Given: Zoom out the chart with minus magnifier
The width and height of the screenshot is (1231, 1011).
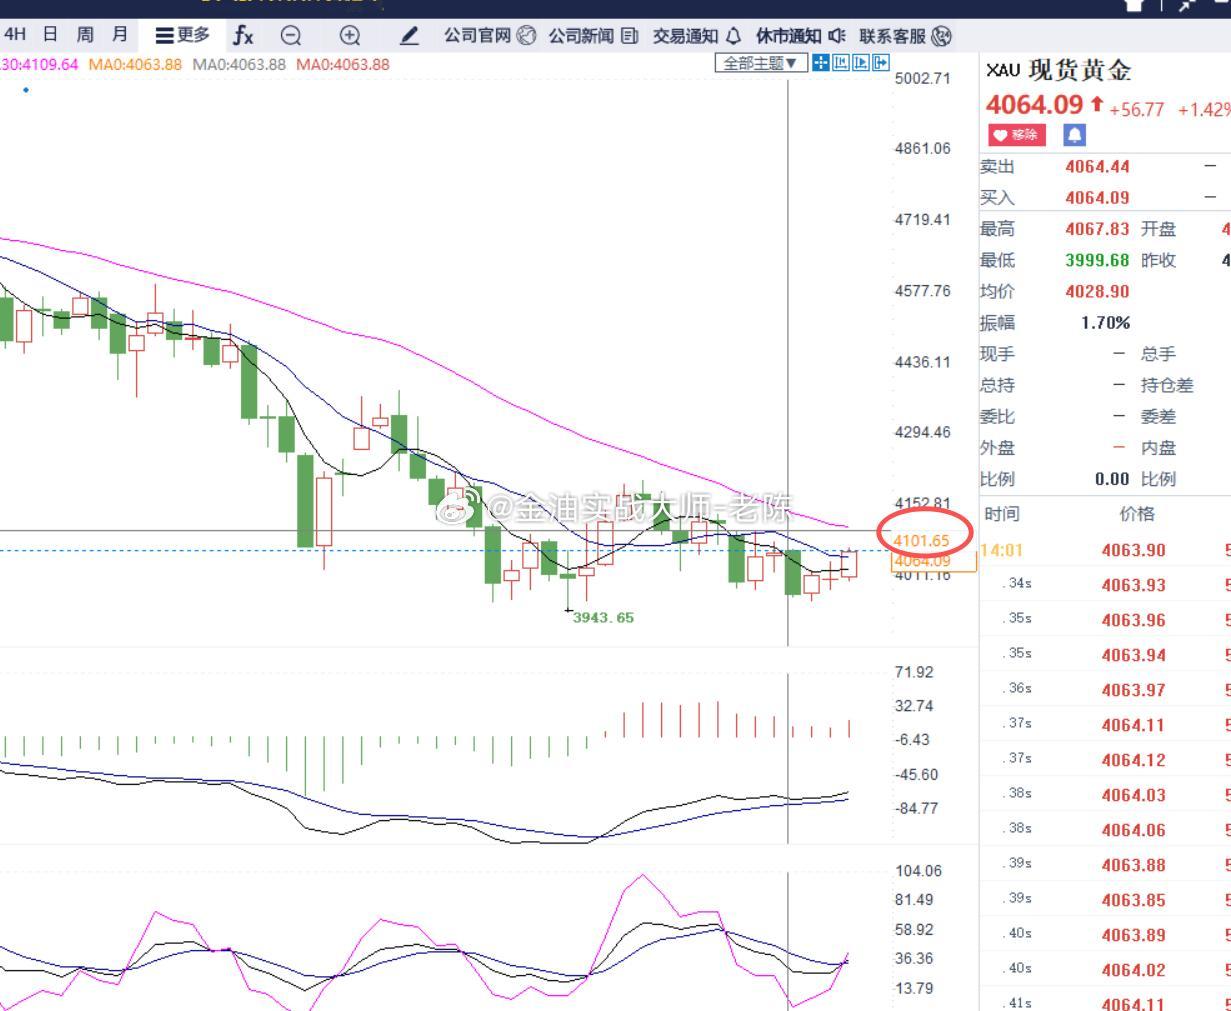Looking at the screenshot, I should 291,36.
